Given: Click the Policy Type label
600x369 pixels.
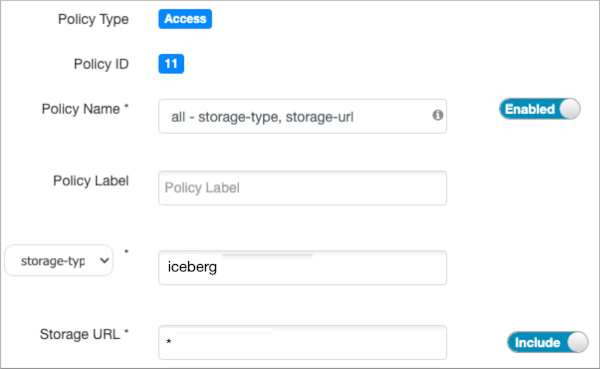Looking at the screenshot, I should (x=93, y=19).
